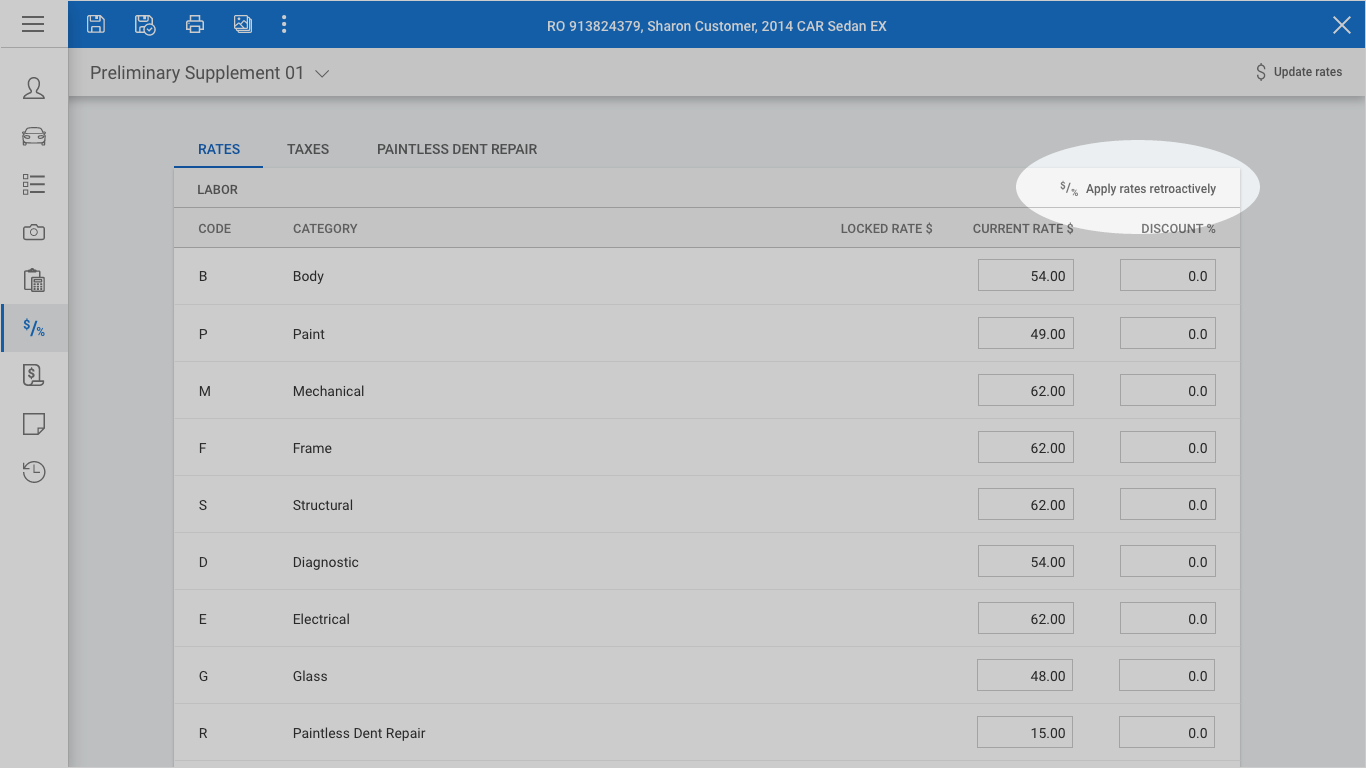This screenshot has width=1366, height=768.
Task: Open the invoice dollar sidebar icon
Action: click(x=34, y=376)
